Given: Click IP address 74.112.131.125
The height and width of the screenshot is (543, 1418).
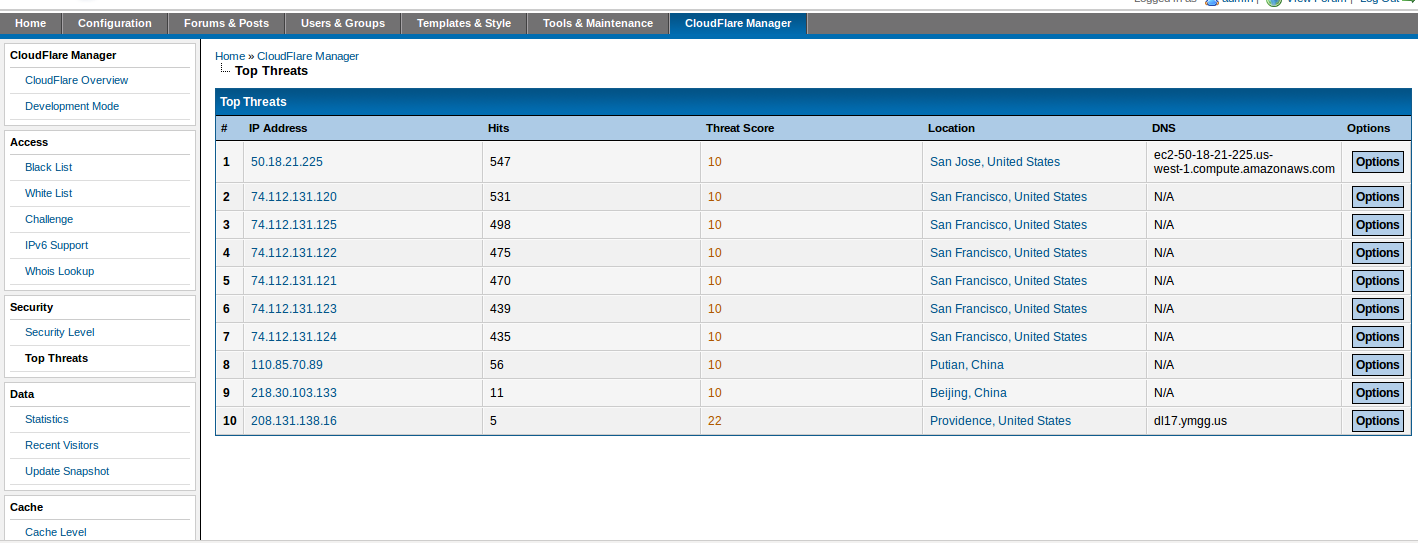Looking at the screenshot, I should [294, 225].
